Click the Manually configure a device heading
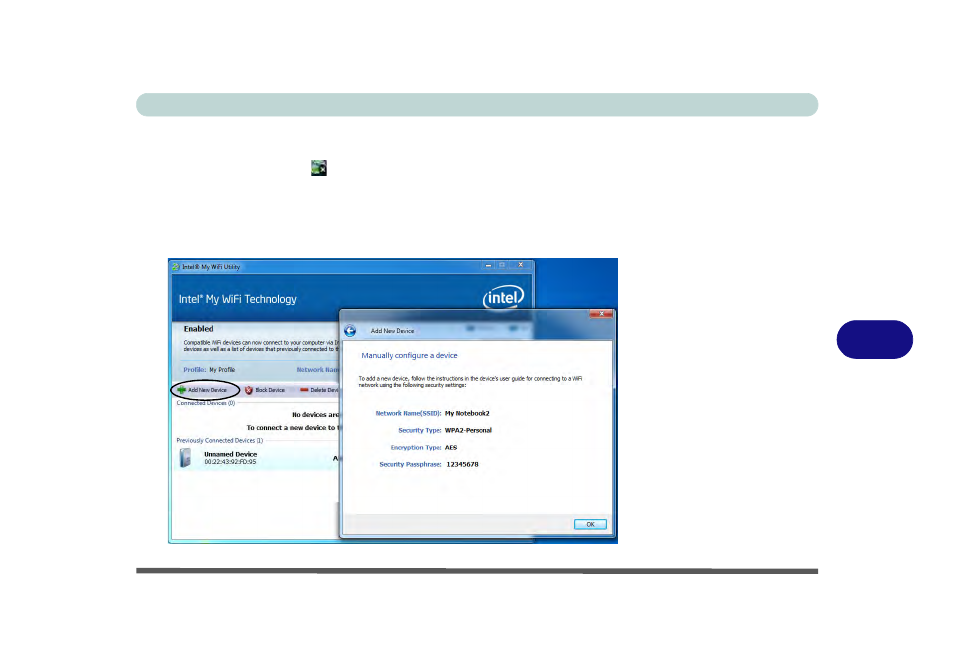Screen dimensions: 954x672 click(410, 355)
